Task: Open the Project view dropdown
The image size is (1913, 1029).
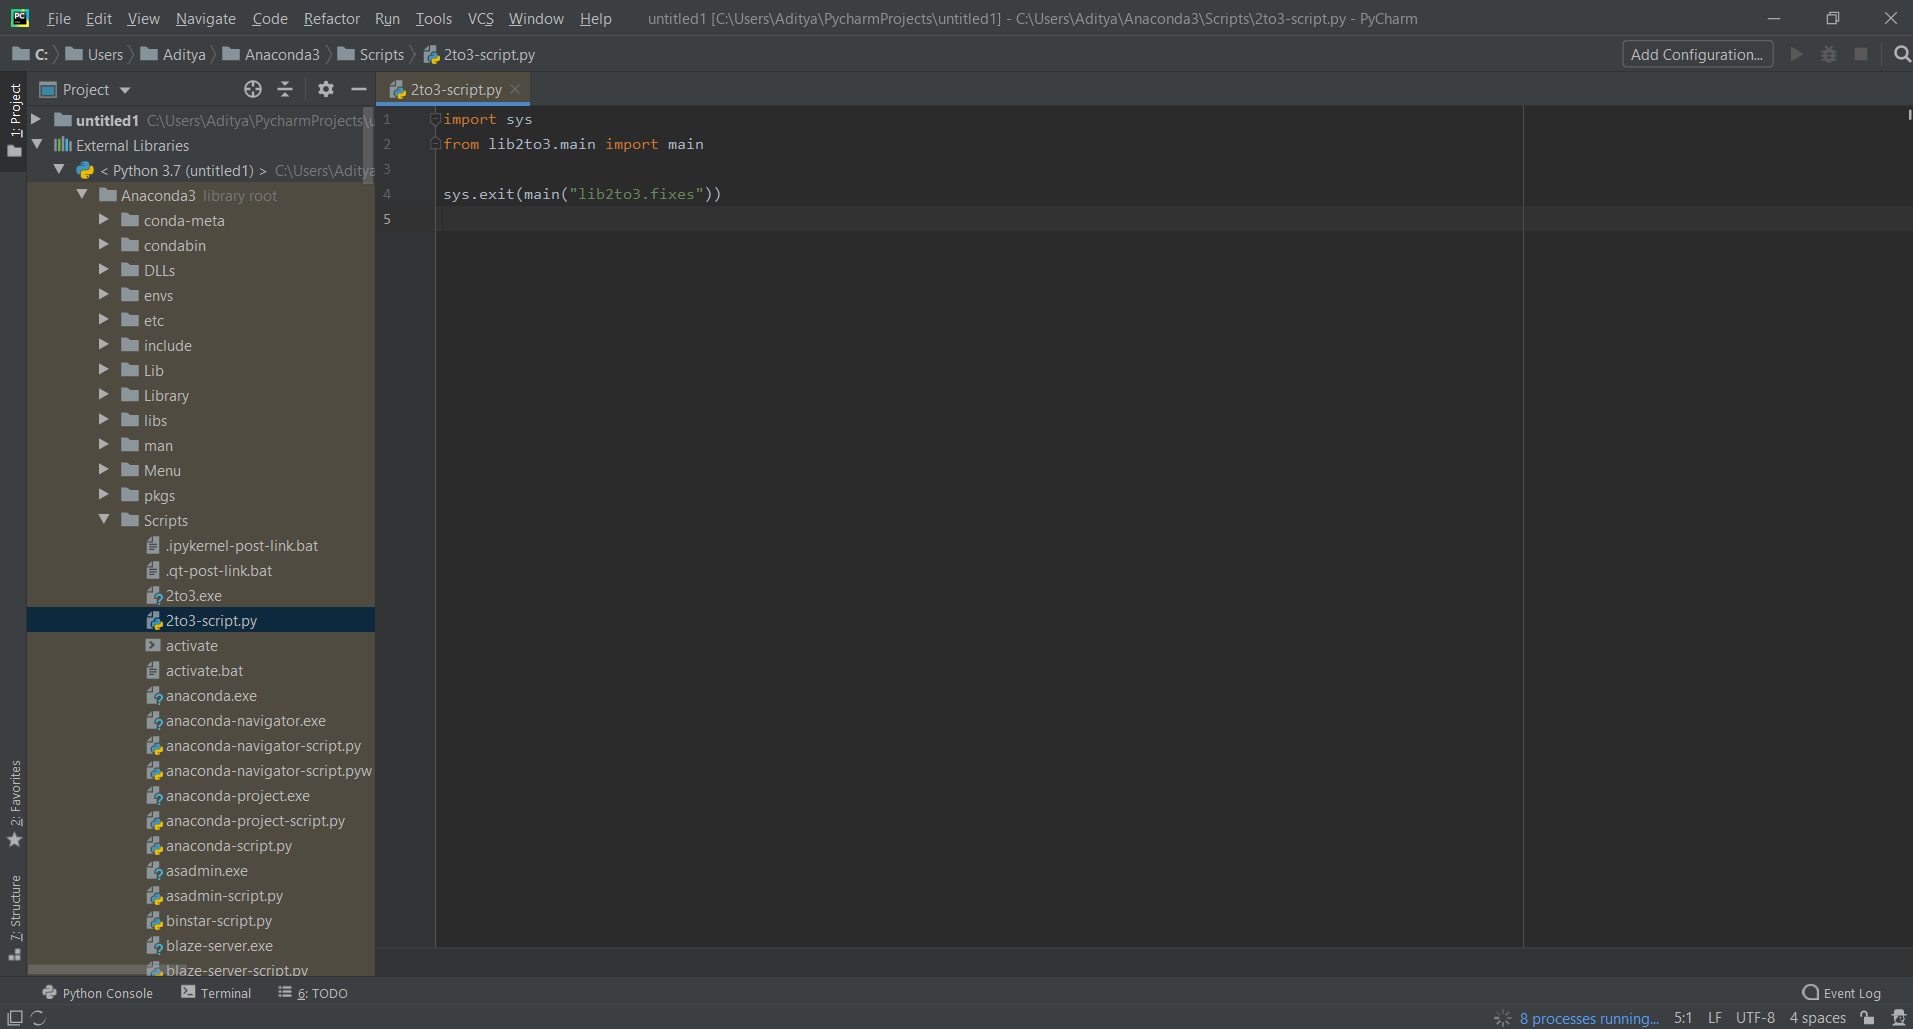Action: pos(124,89)
